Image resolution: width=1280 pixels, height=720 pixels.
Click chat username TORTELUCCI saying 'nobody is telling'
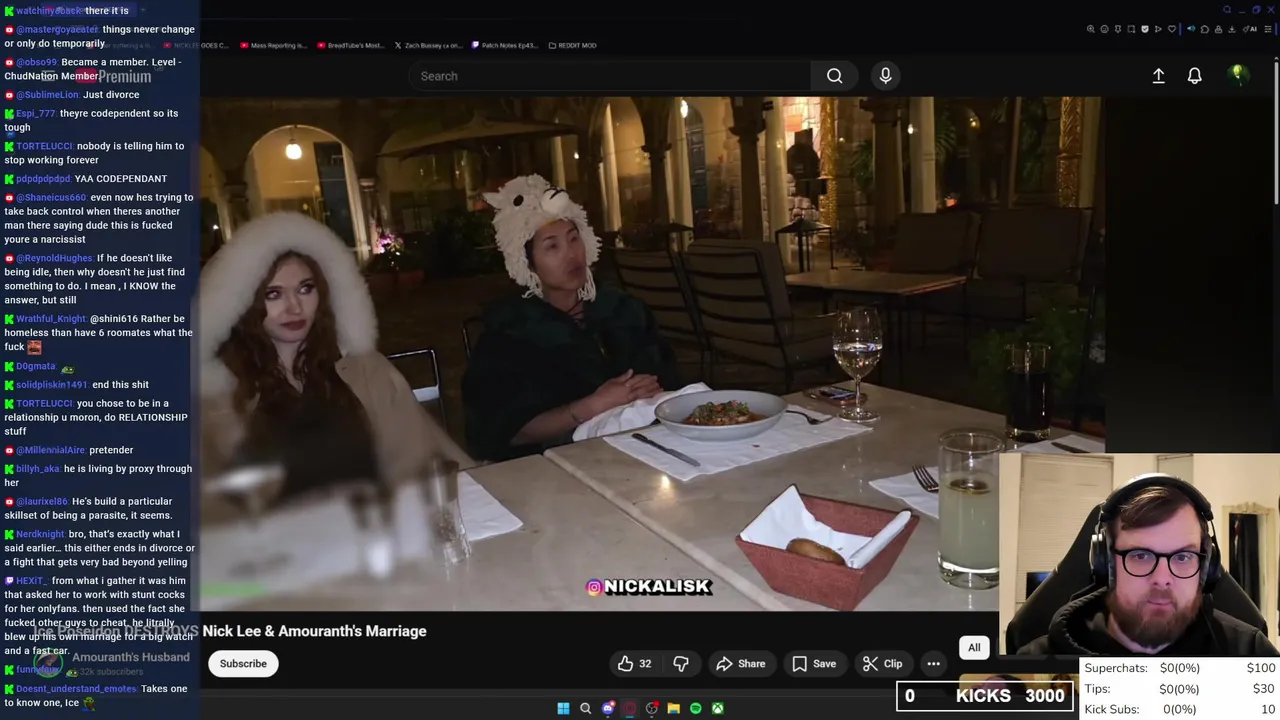point(44,146)
